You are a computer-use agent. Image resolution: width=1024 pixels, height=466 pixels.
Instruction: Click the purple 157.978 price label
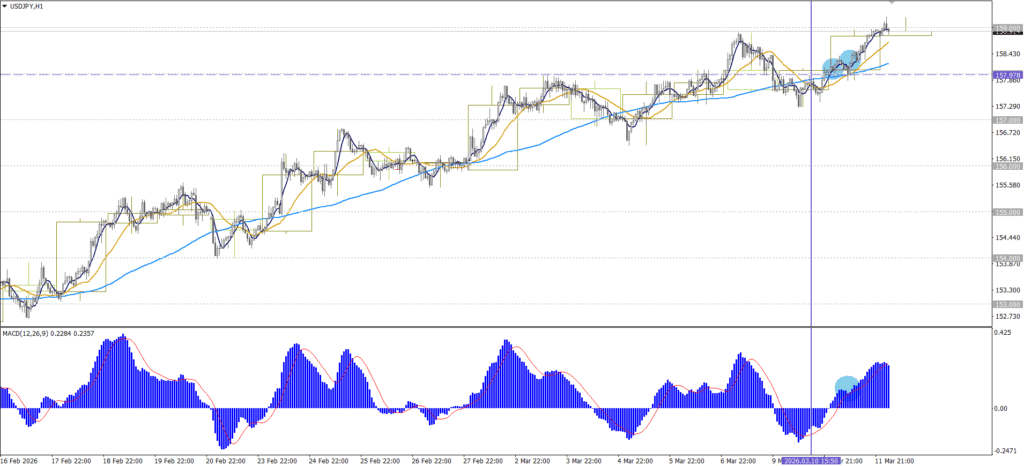[1007, 75]
